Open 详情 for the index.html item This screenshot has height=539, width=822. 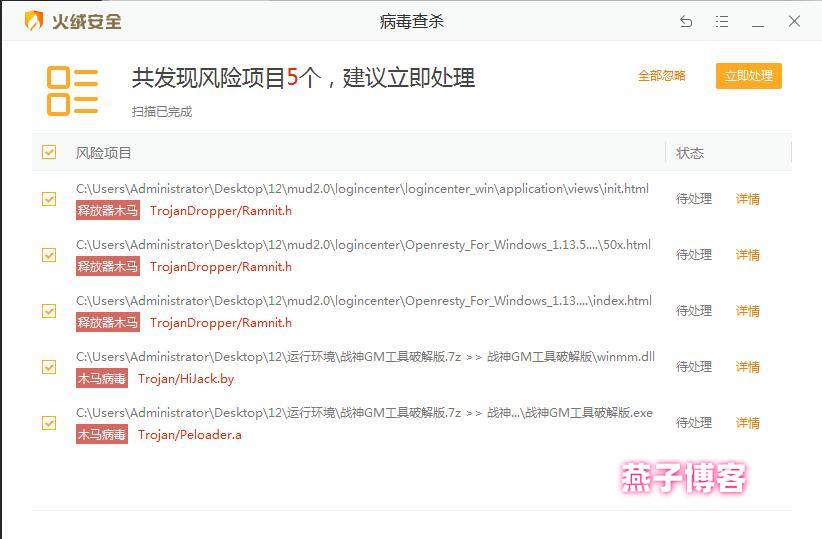[748, 311]
